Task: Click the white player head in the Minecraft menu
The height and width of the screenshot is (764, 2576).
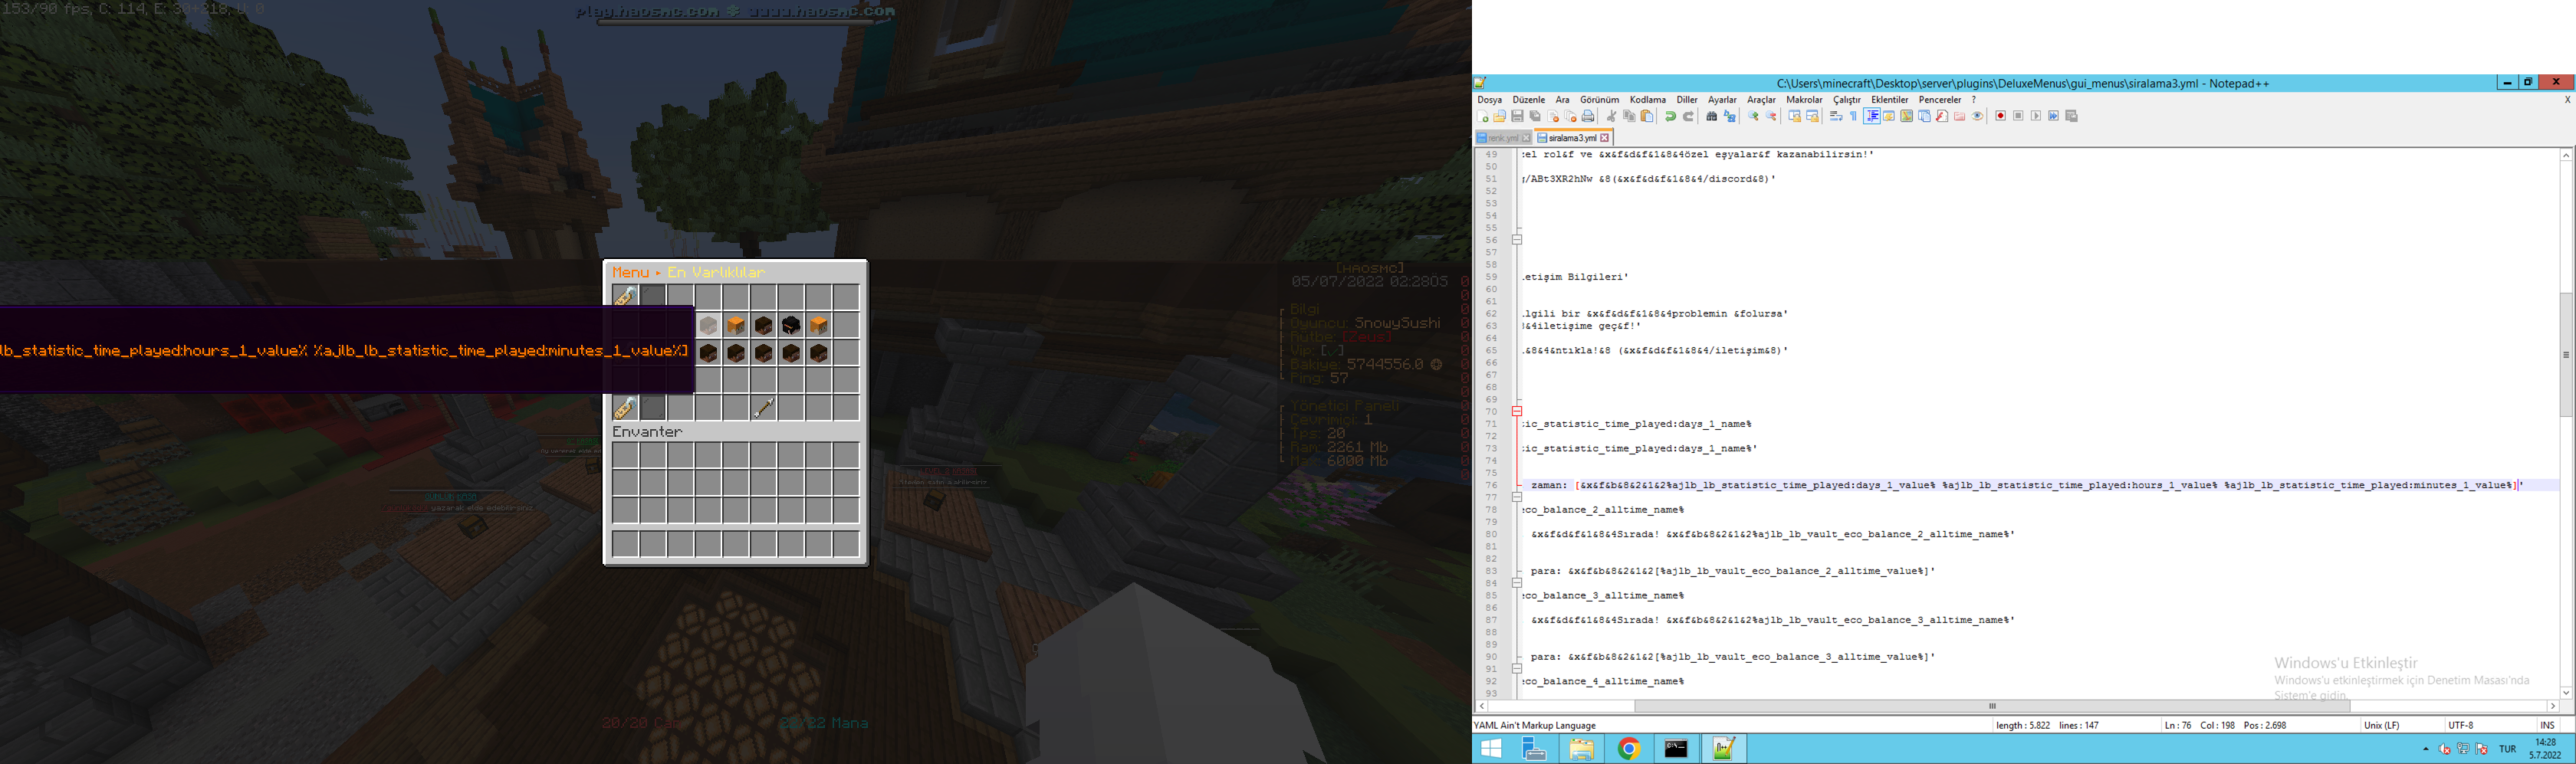Action: (x=708, y=326)
